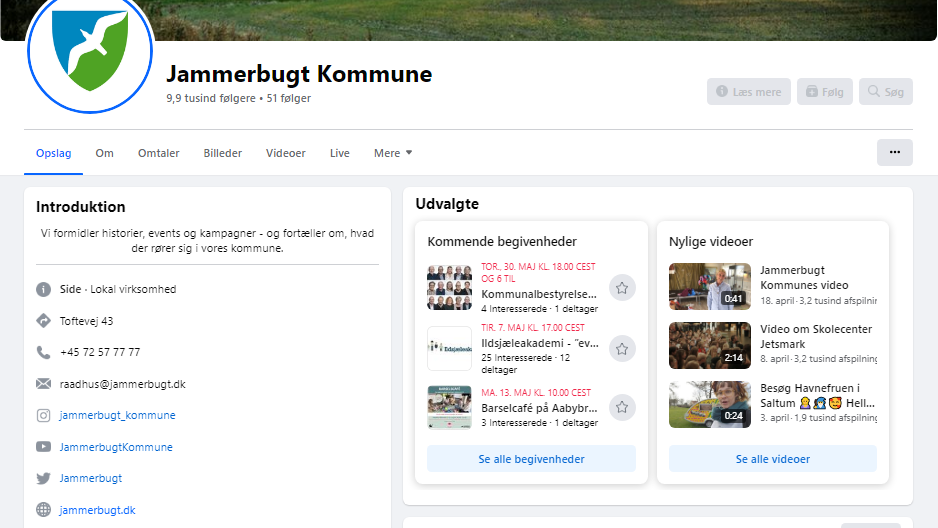938x528 pixels.
Task: Open the Videoer tab
Action: coord(285,153)
